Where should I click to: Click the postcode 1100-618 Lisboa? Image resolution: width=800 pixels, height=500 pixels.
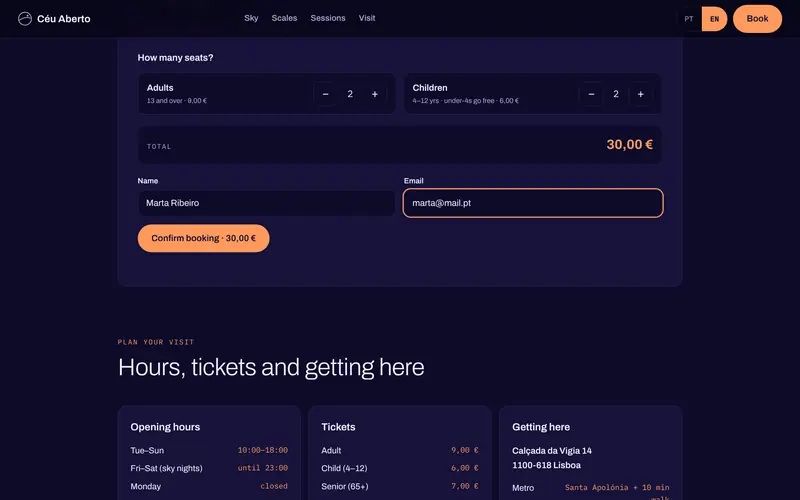point(546,465)
